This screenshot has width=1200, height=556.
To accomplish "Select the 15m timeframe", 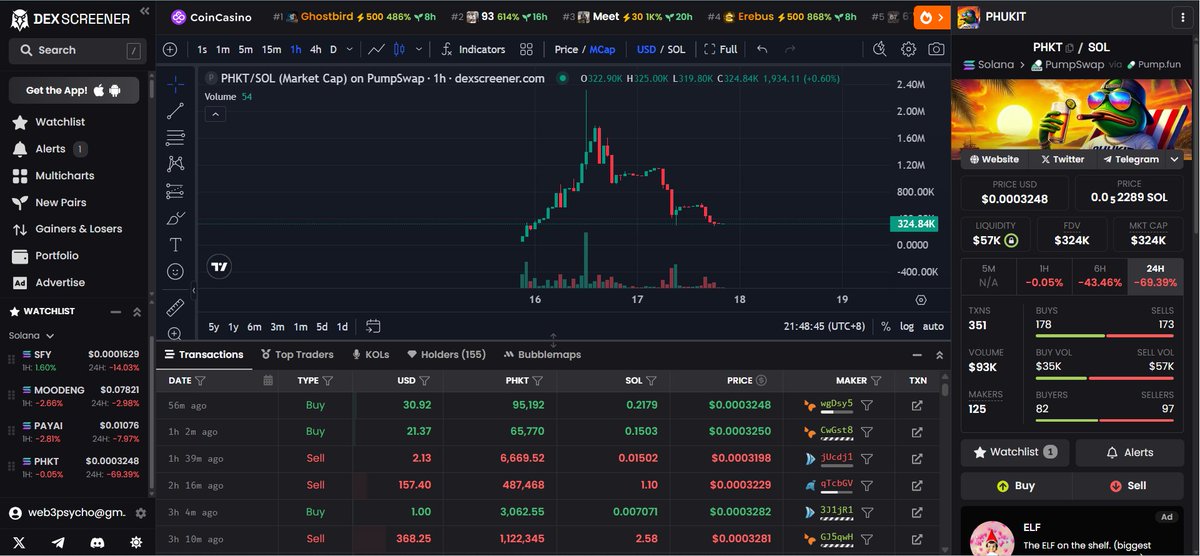I will point(271,49).
